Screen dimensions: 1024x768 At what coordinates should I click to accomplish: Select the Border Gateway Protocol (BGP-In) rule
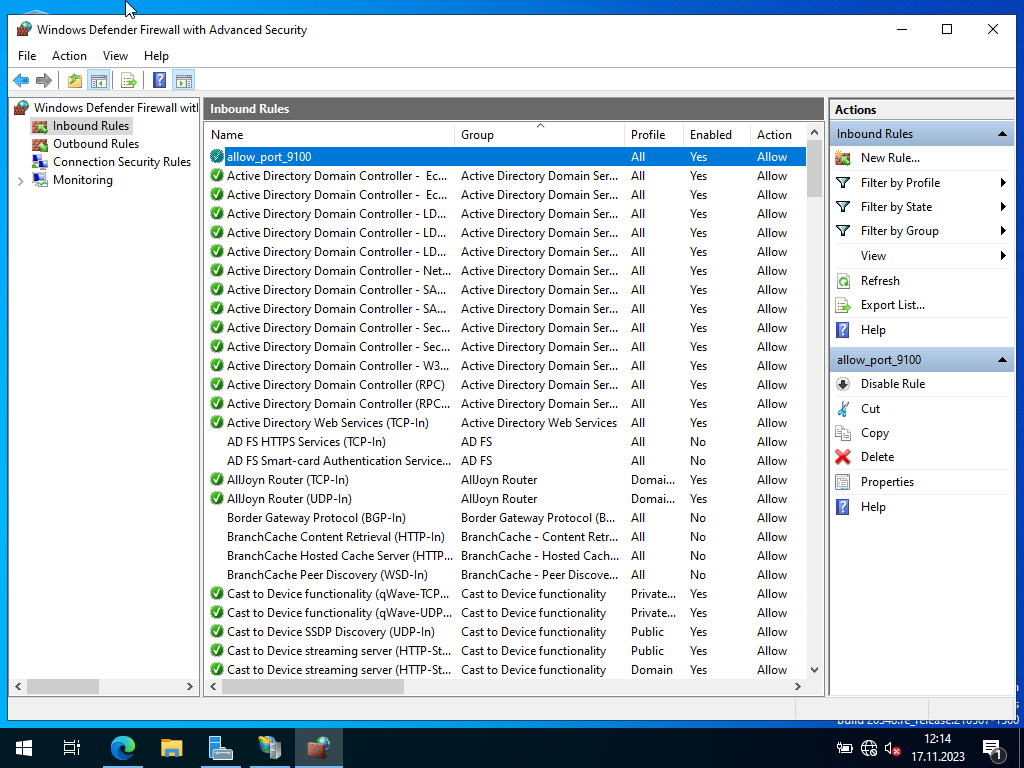click(507, 517)
